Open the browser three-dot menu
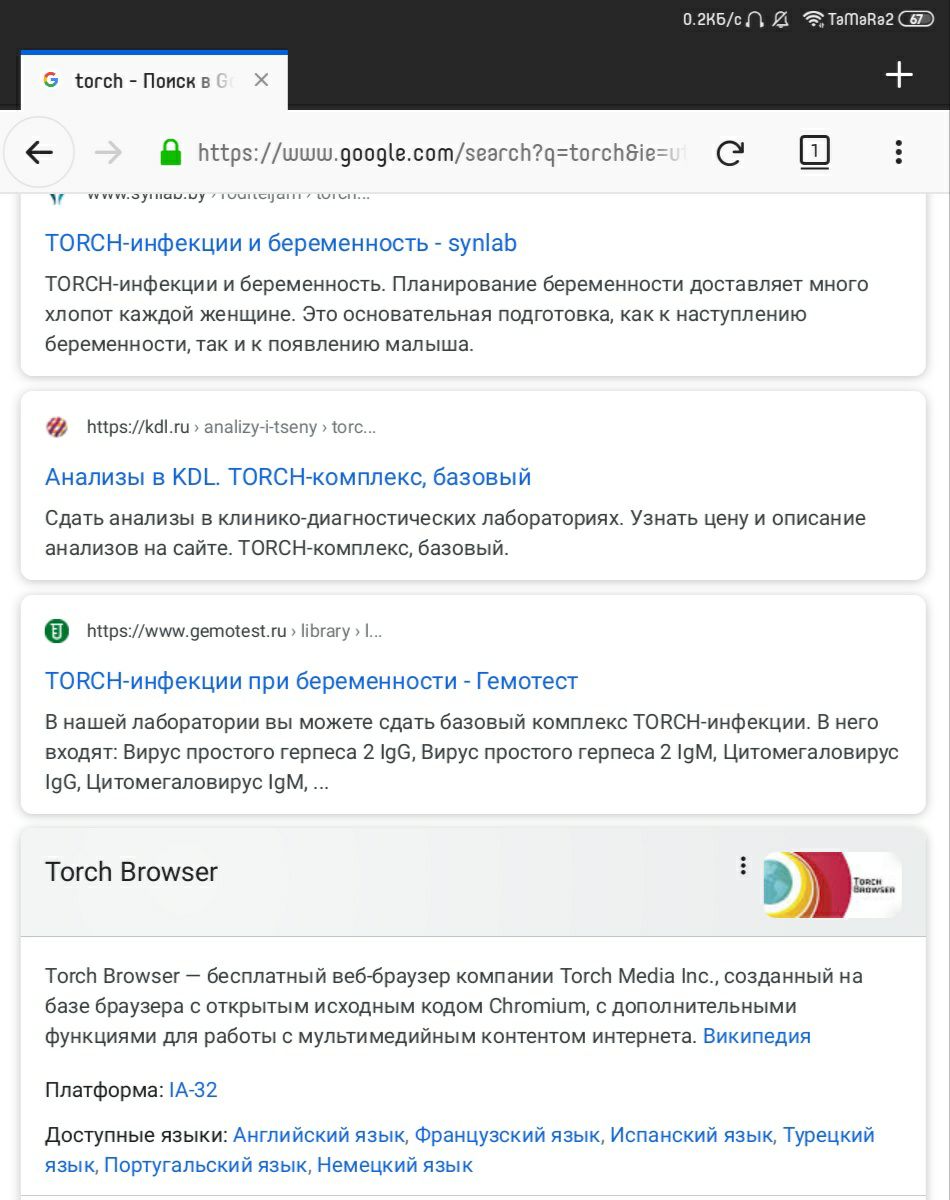 click(x=898, y=152)
